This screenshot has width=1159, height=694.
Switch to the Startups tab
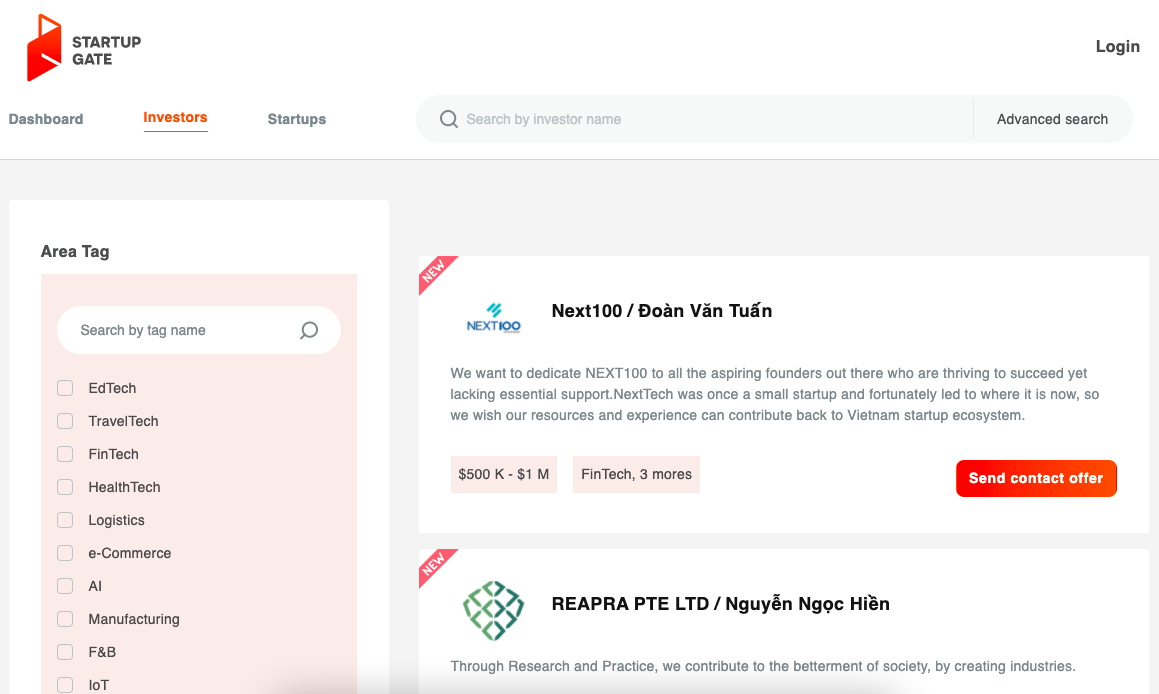[296, 119]
